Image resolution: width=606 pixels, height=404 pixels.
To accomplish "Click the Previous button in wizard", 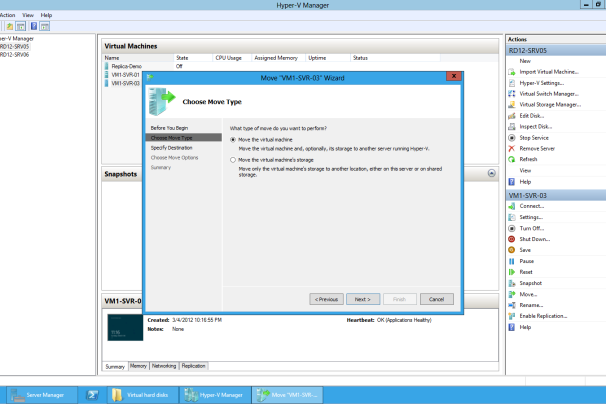I will point(326,299).
